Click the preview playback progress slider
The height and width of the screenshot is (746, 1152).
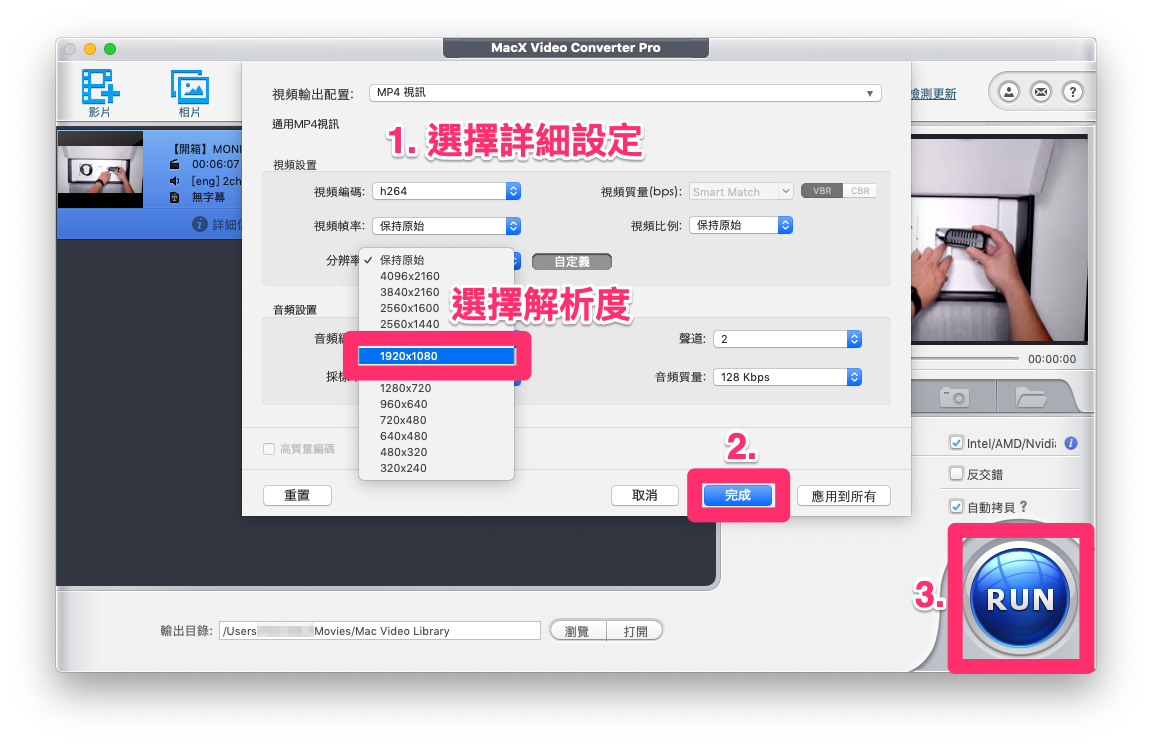[x=965, y=359]
